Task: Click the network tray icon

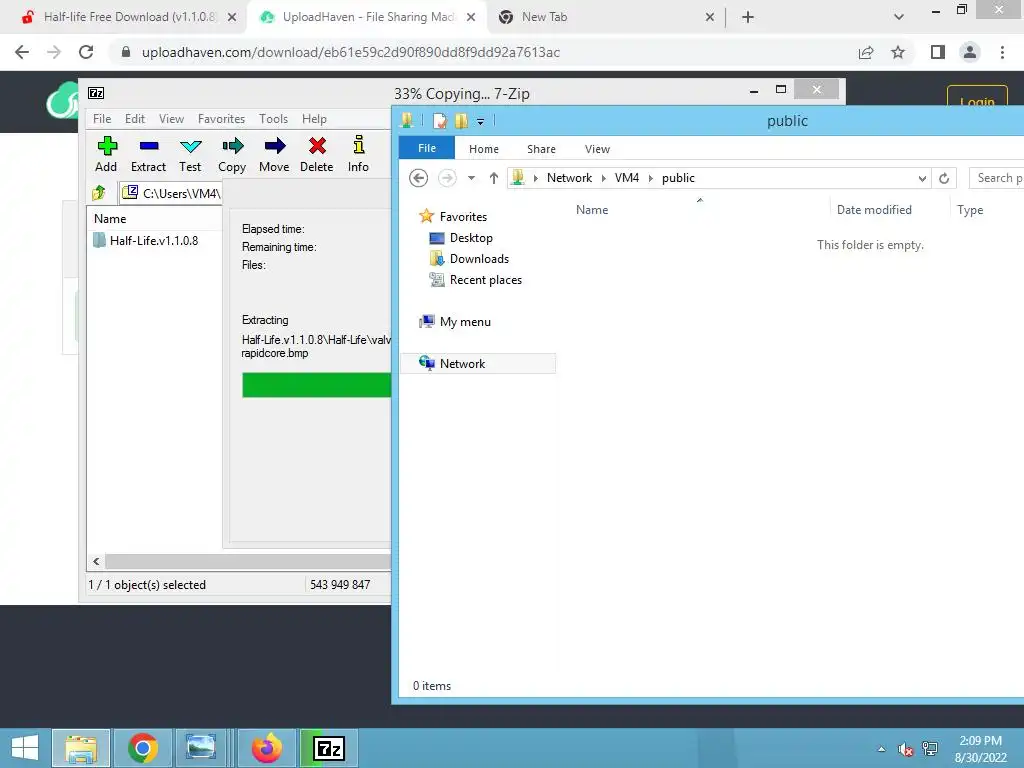Action: pyautogui.click(x=930, y=749)
